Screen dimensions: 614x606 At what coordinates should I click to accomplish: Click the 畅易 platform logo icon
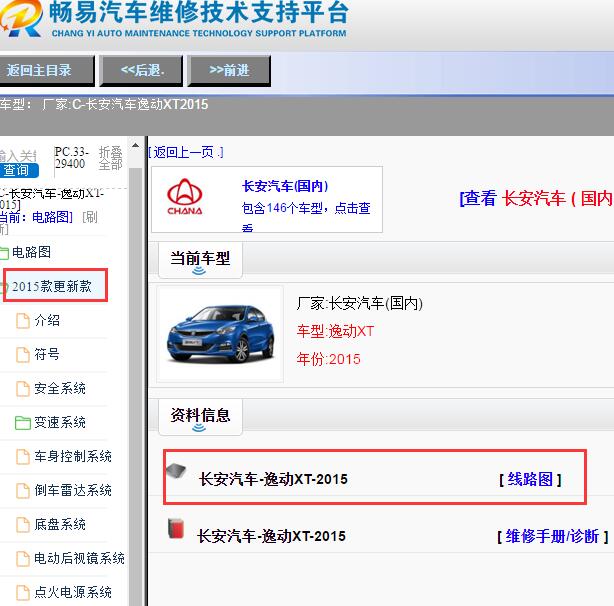coord(21,18)
